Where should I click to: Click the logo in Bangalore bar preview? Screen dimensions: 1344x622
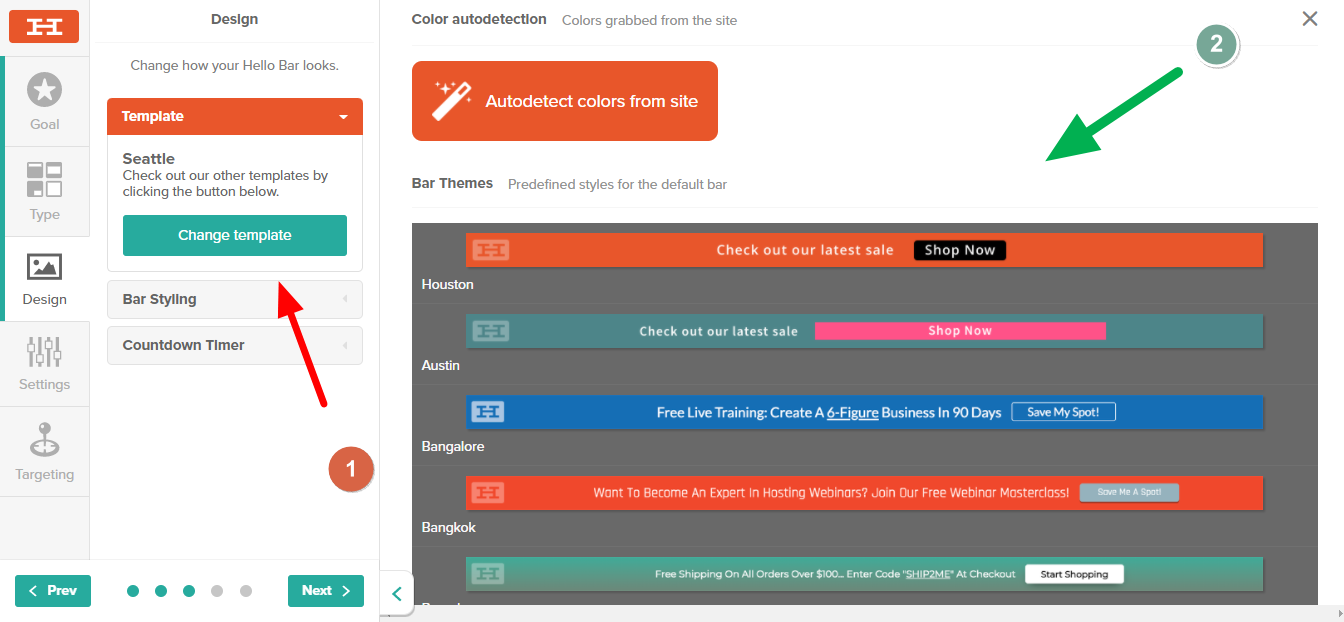(x=488, y=412)
